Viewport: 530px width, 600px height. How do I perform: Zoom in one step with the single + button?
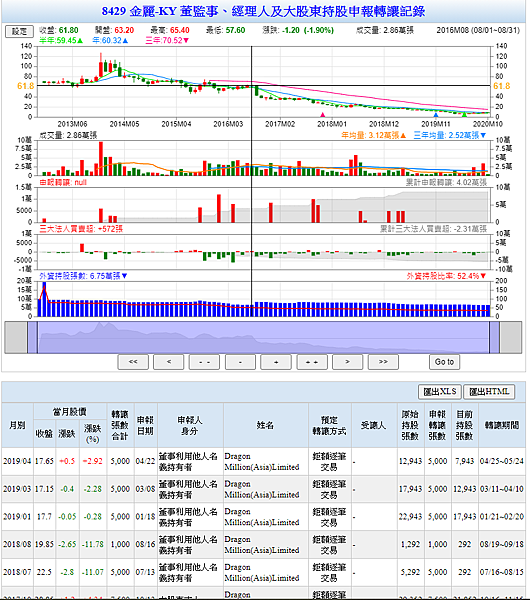[x=276, y=362]
